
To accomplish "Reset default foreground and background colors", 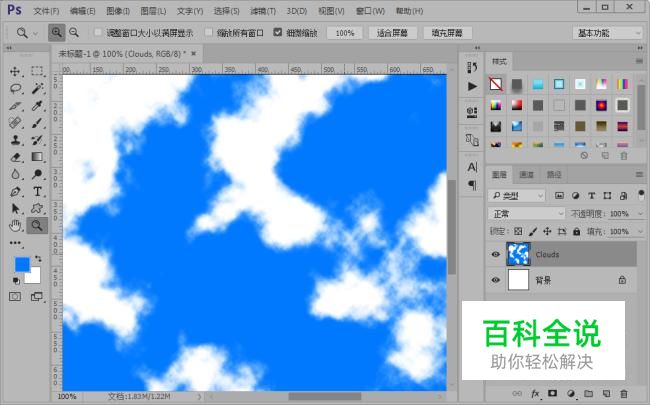I will [x=16, y=281].
